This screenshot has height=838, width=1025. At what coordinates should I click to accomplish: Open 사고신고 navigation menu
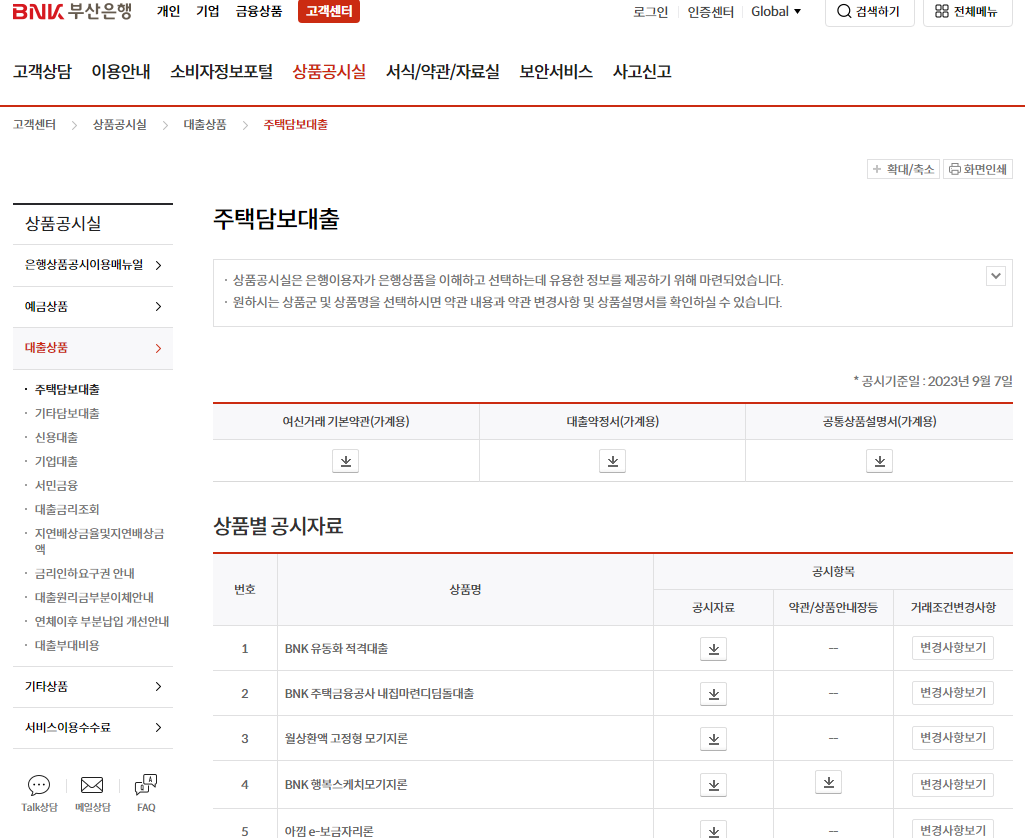642,71
